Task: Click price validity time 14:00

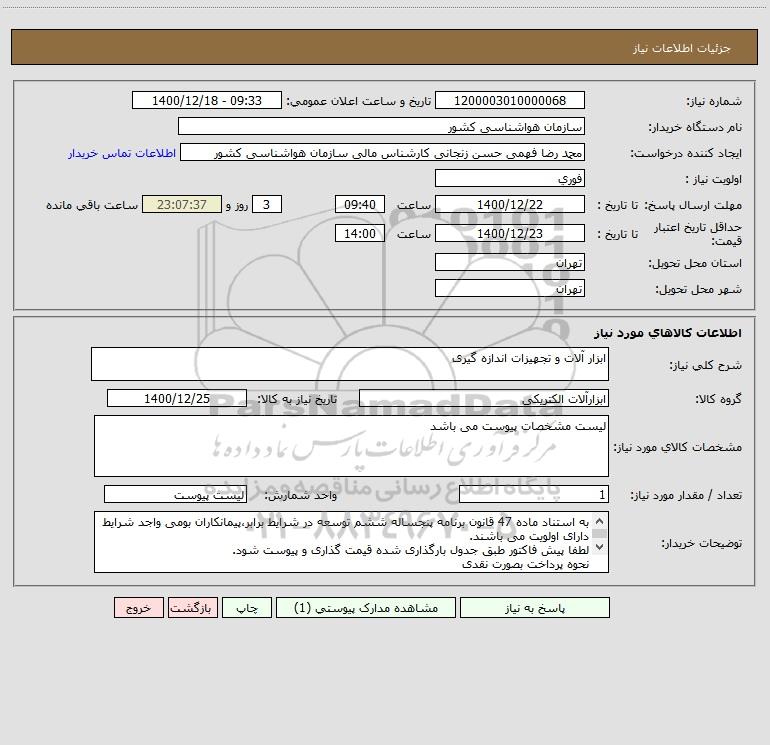Action: 359,233
